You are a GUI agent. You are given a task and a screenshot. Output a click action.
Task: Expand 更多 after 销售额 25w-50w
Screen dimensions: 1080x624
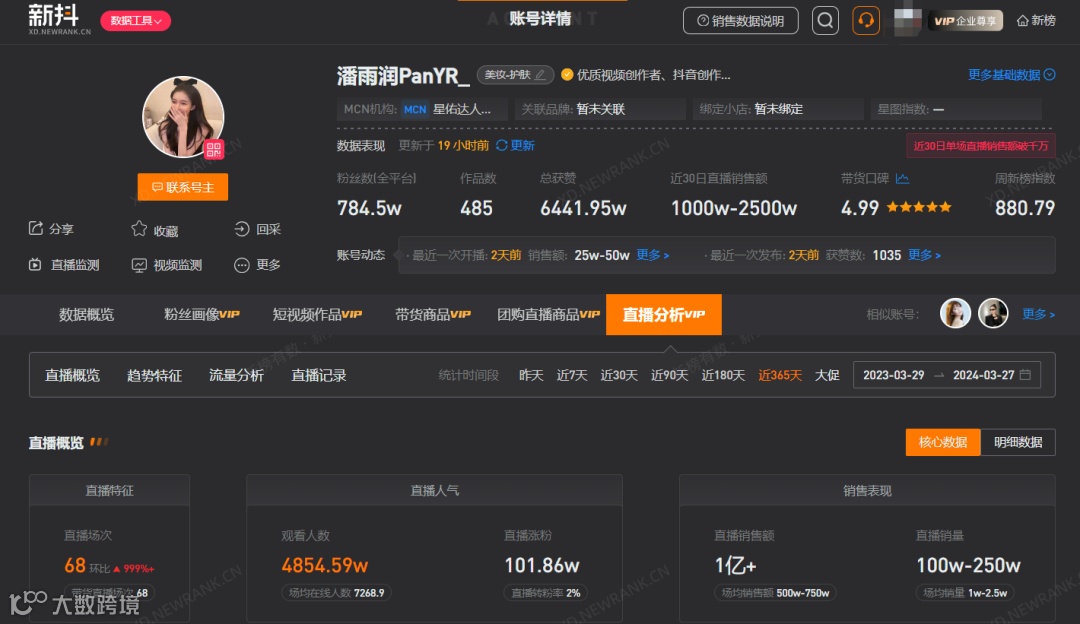652,255
